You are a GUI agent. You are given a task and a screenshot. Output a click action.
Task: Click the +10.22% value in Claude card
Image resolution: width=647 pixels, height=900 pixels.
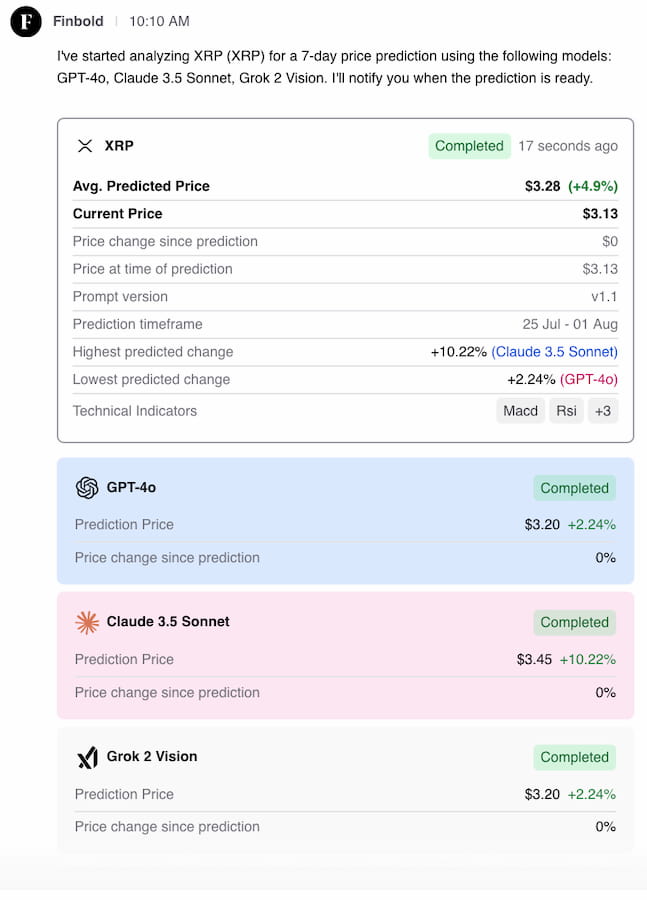(587, 660)
